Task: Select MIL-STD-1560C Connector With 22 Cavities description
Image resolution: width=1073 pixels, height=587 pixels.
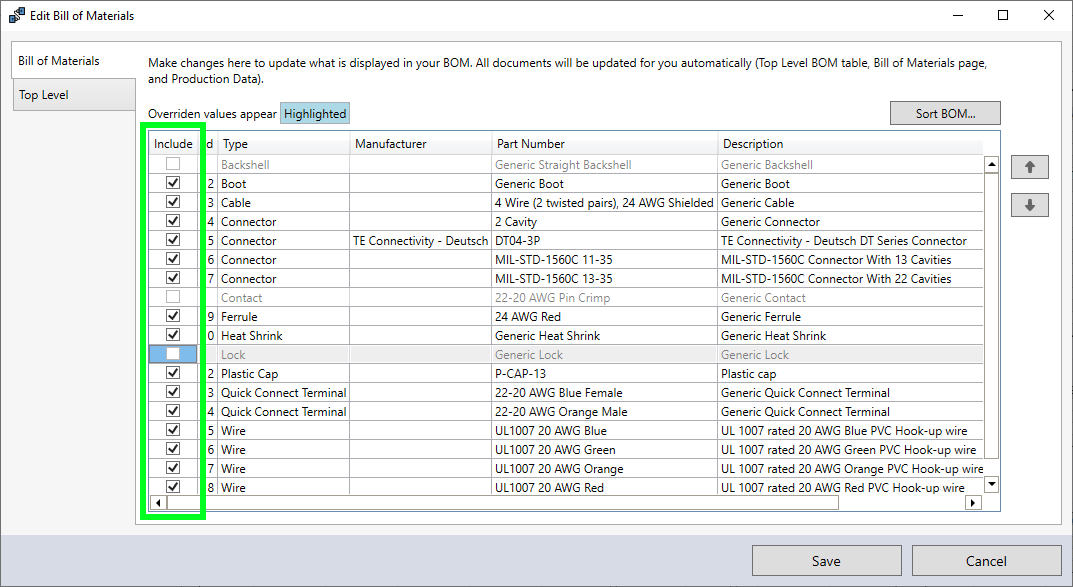Action: (851, 278)
